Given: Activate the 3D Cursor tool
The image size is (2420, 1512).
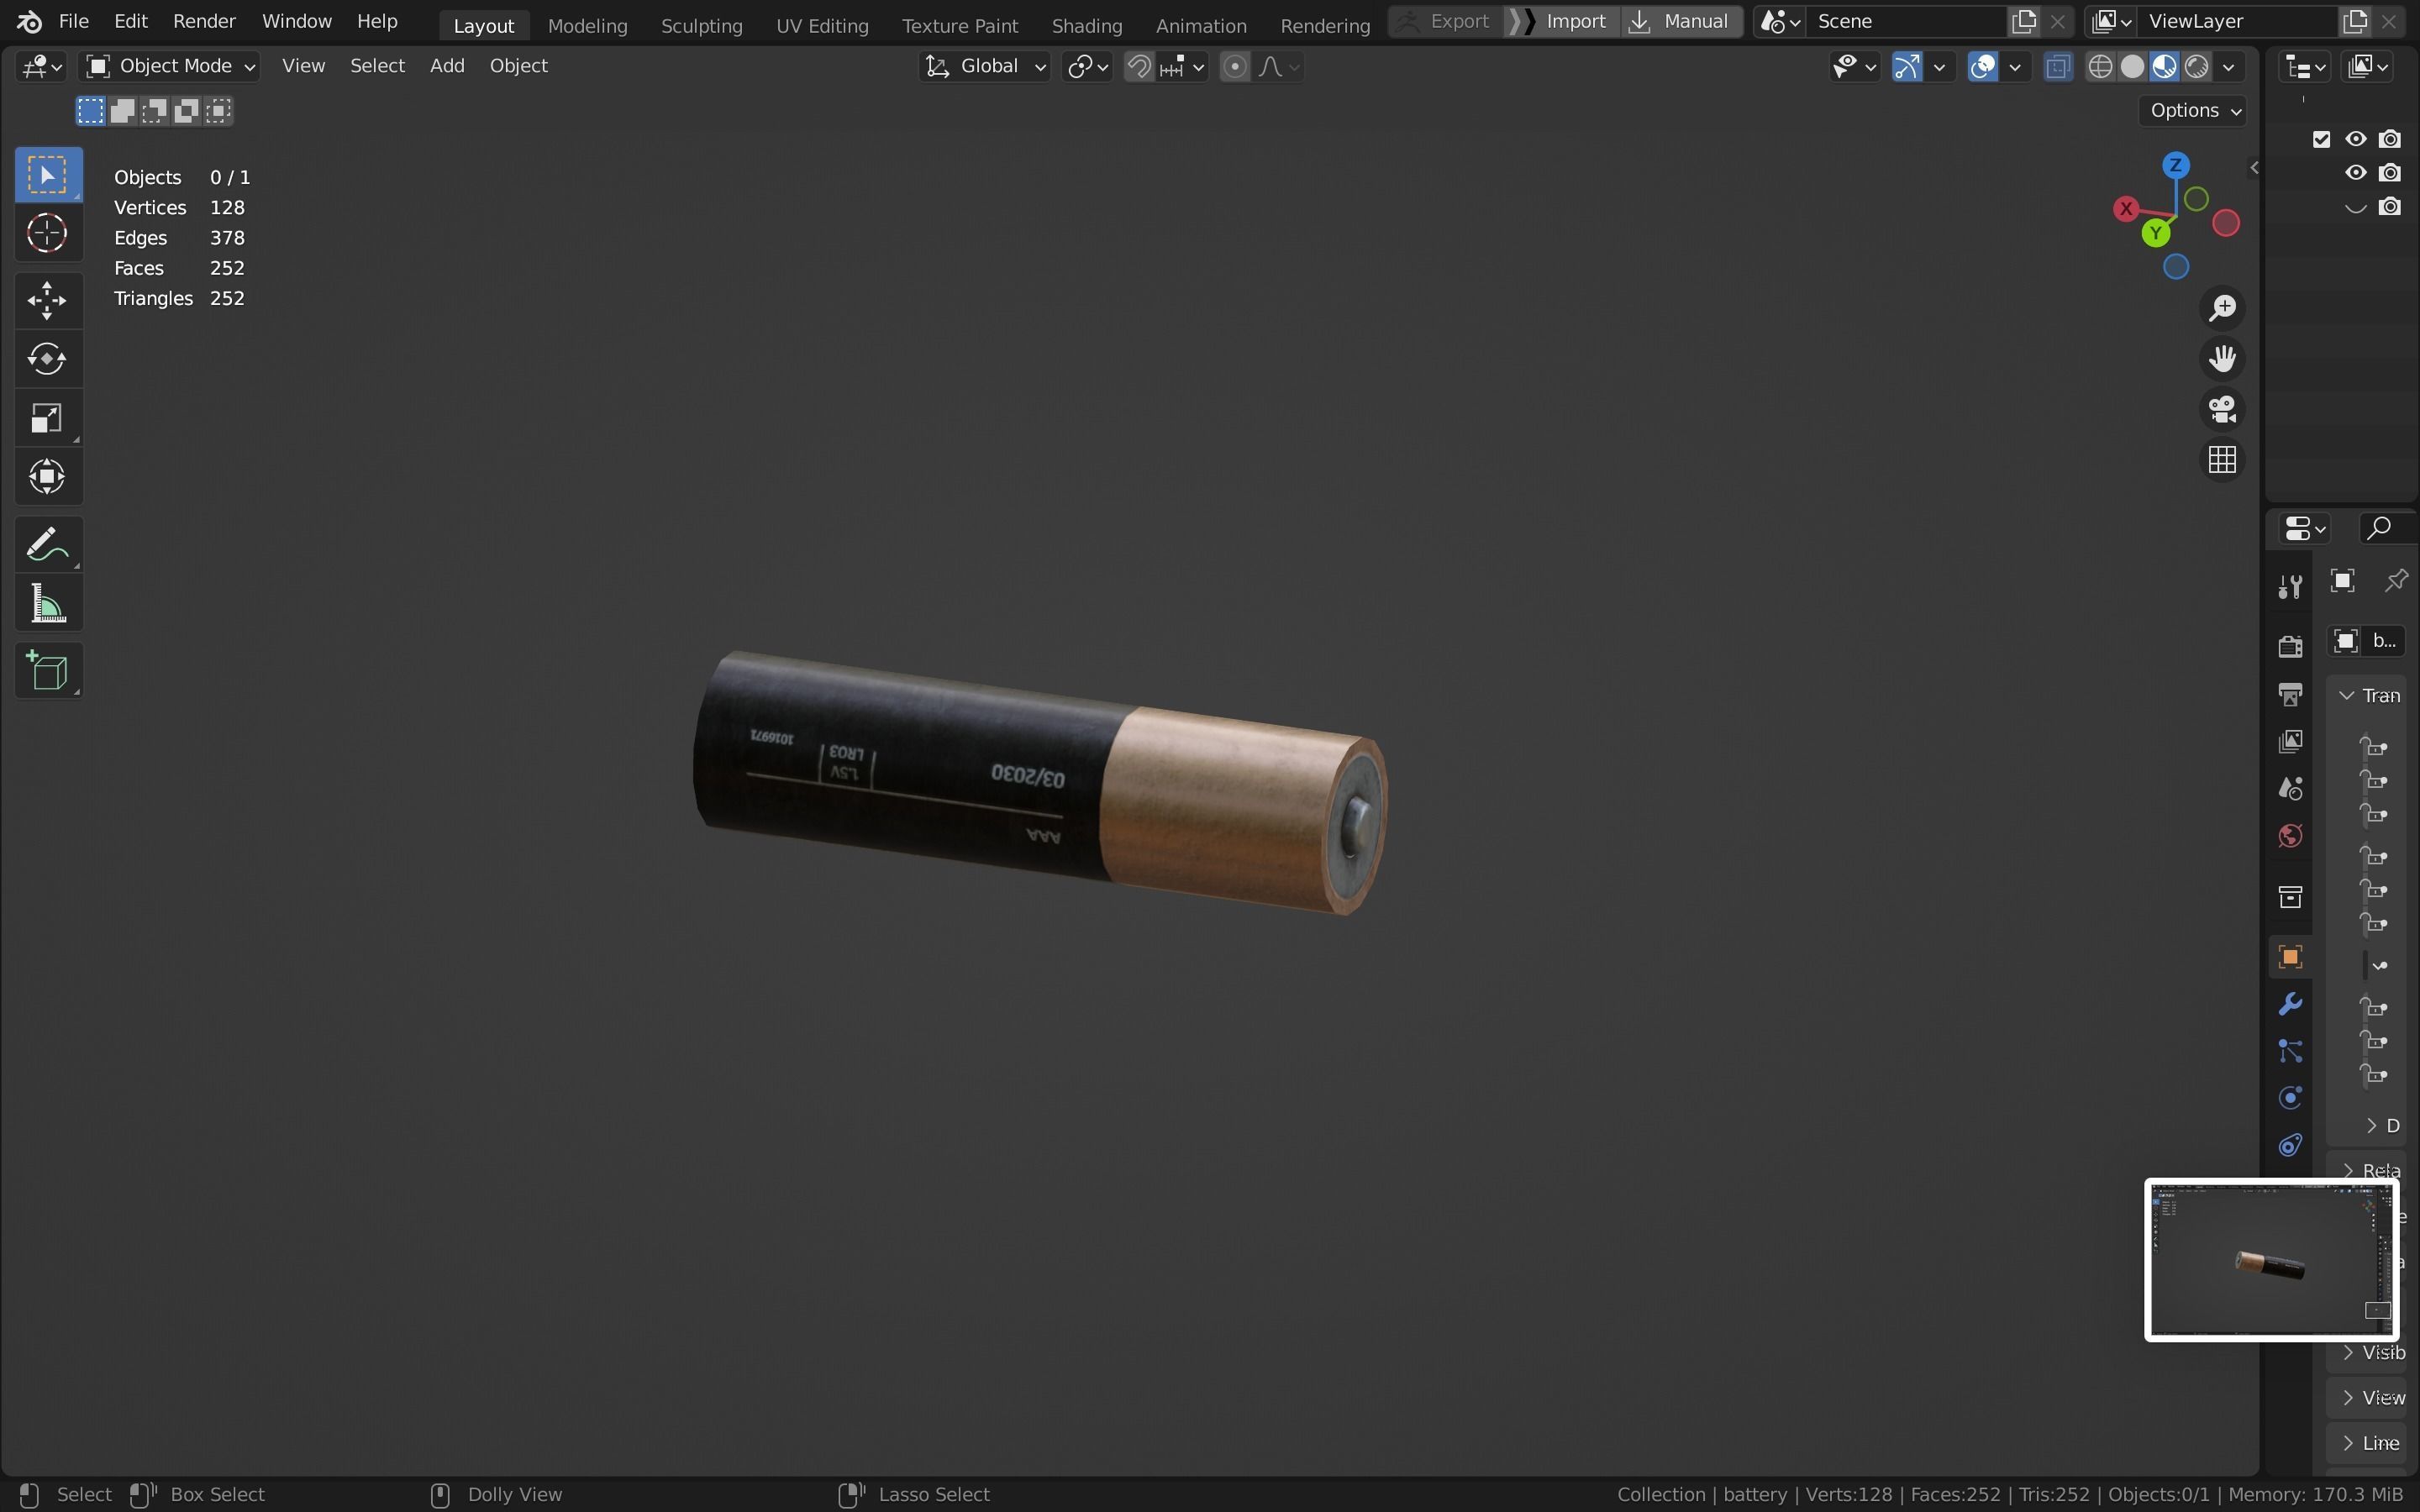Looking at the screenshot, I should (47, 234).
